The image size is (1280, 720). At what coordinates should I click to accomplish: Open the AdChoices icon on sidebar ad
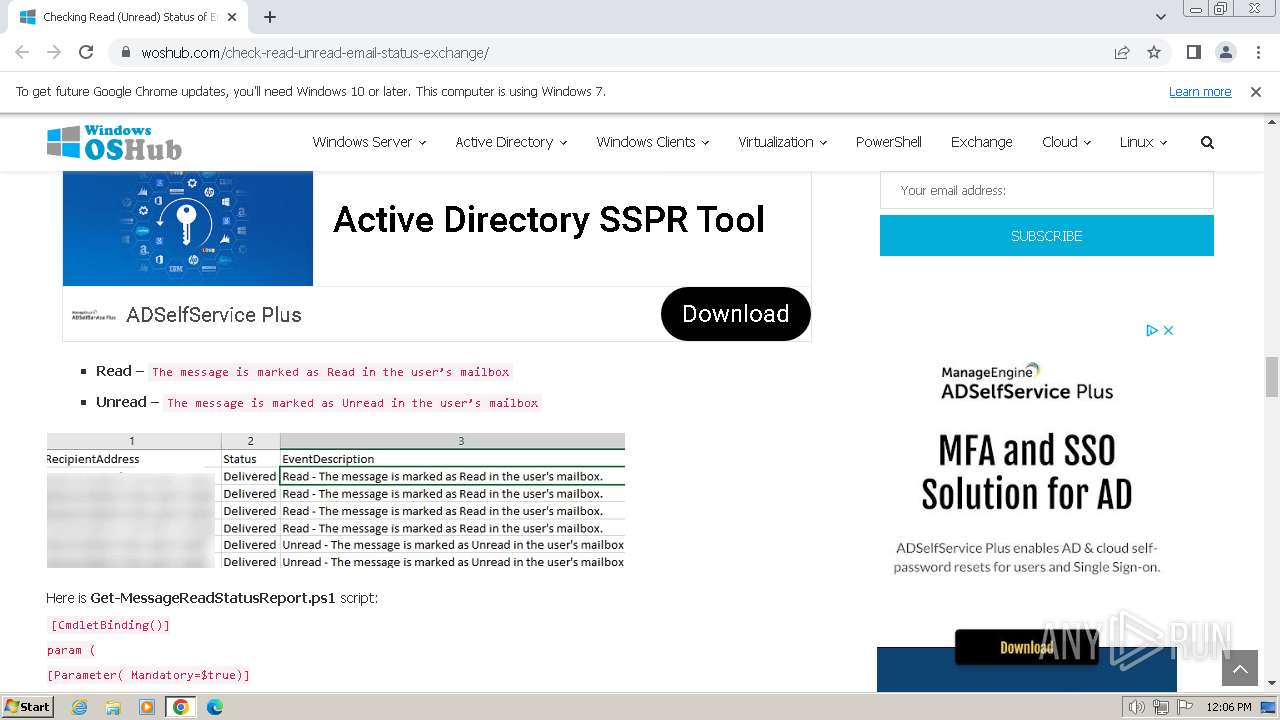click(x=1151, y=330)
